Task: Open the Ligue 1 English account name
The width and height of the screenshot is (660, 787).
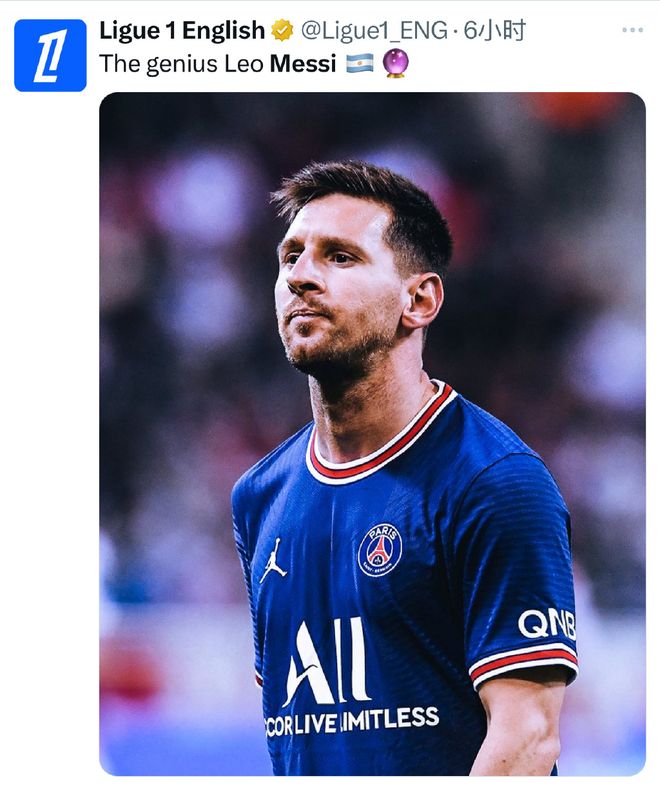Action: 182,31
